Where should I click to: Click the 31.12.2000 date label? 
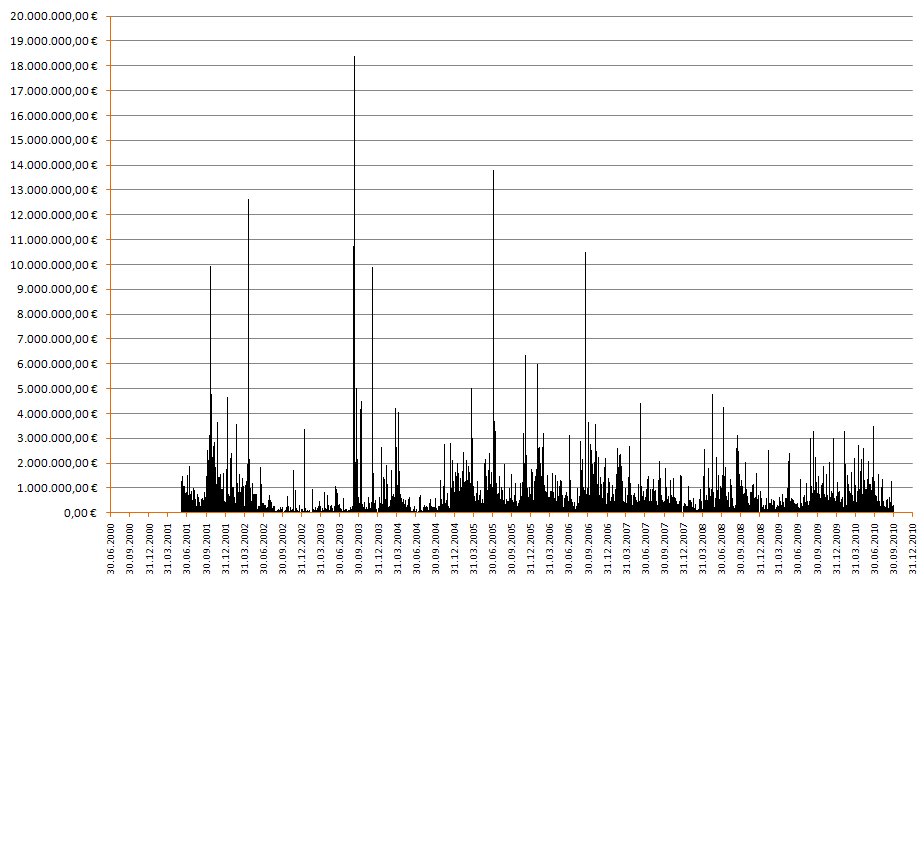coord(149,549)
